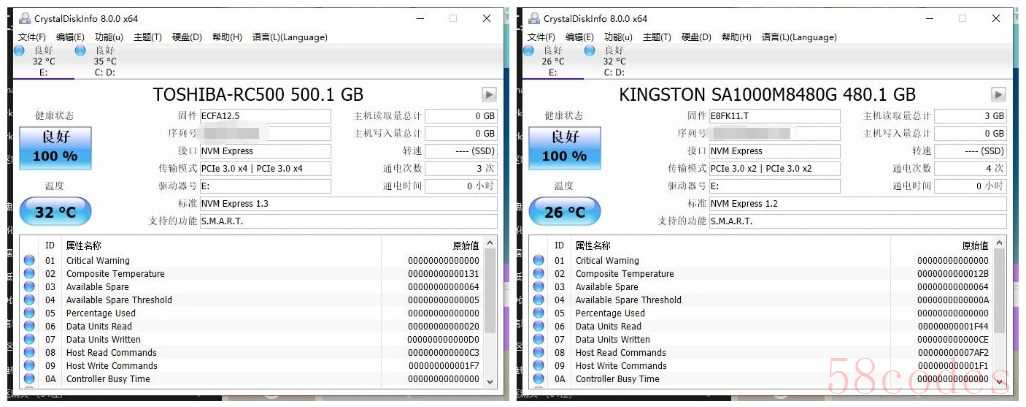
Task: Open 编辑(E) menu in right KINGSTON window
Action: click(x=580, y=37)
